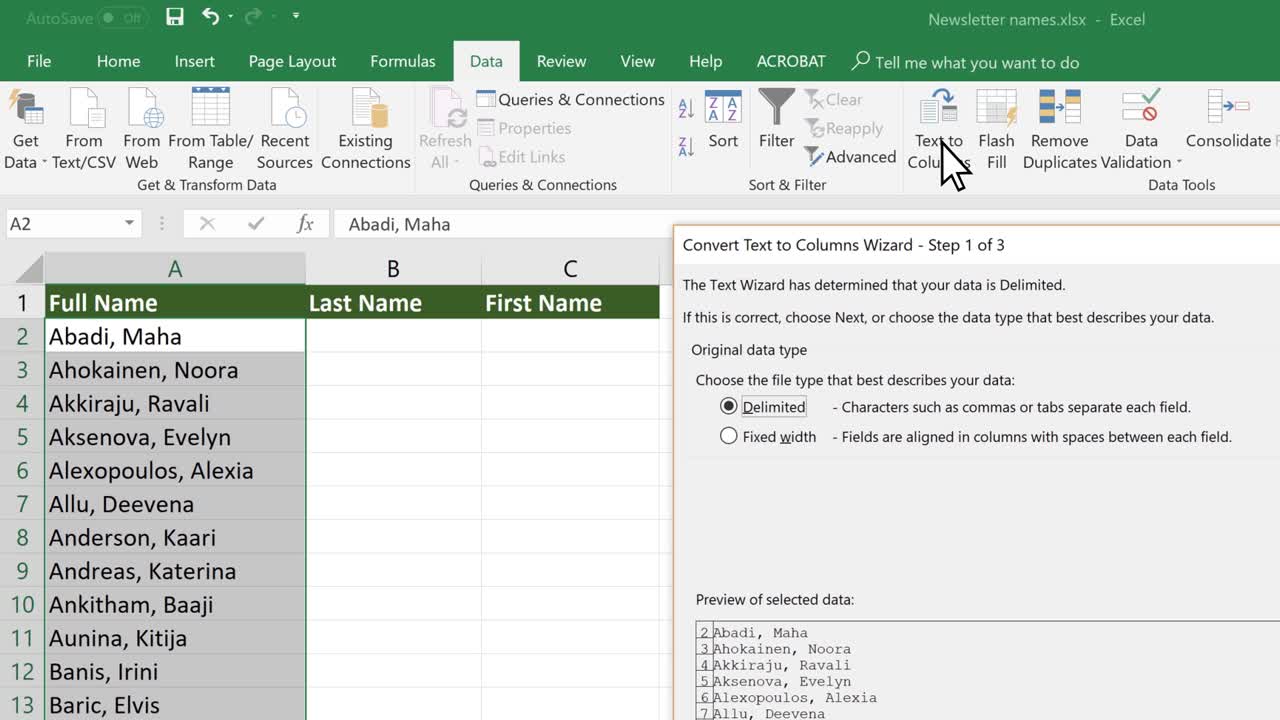
Task: Click the Cancel X in formula bar
Action: [207, 224]
